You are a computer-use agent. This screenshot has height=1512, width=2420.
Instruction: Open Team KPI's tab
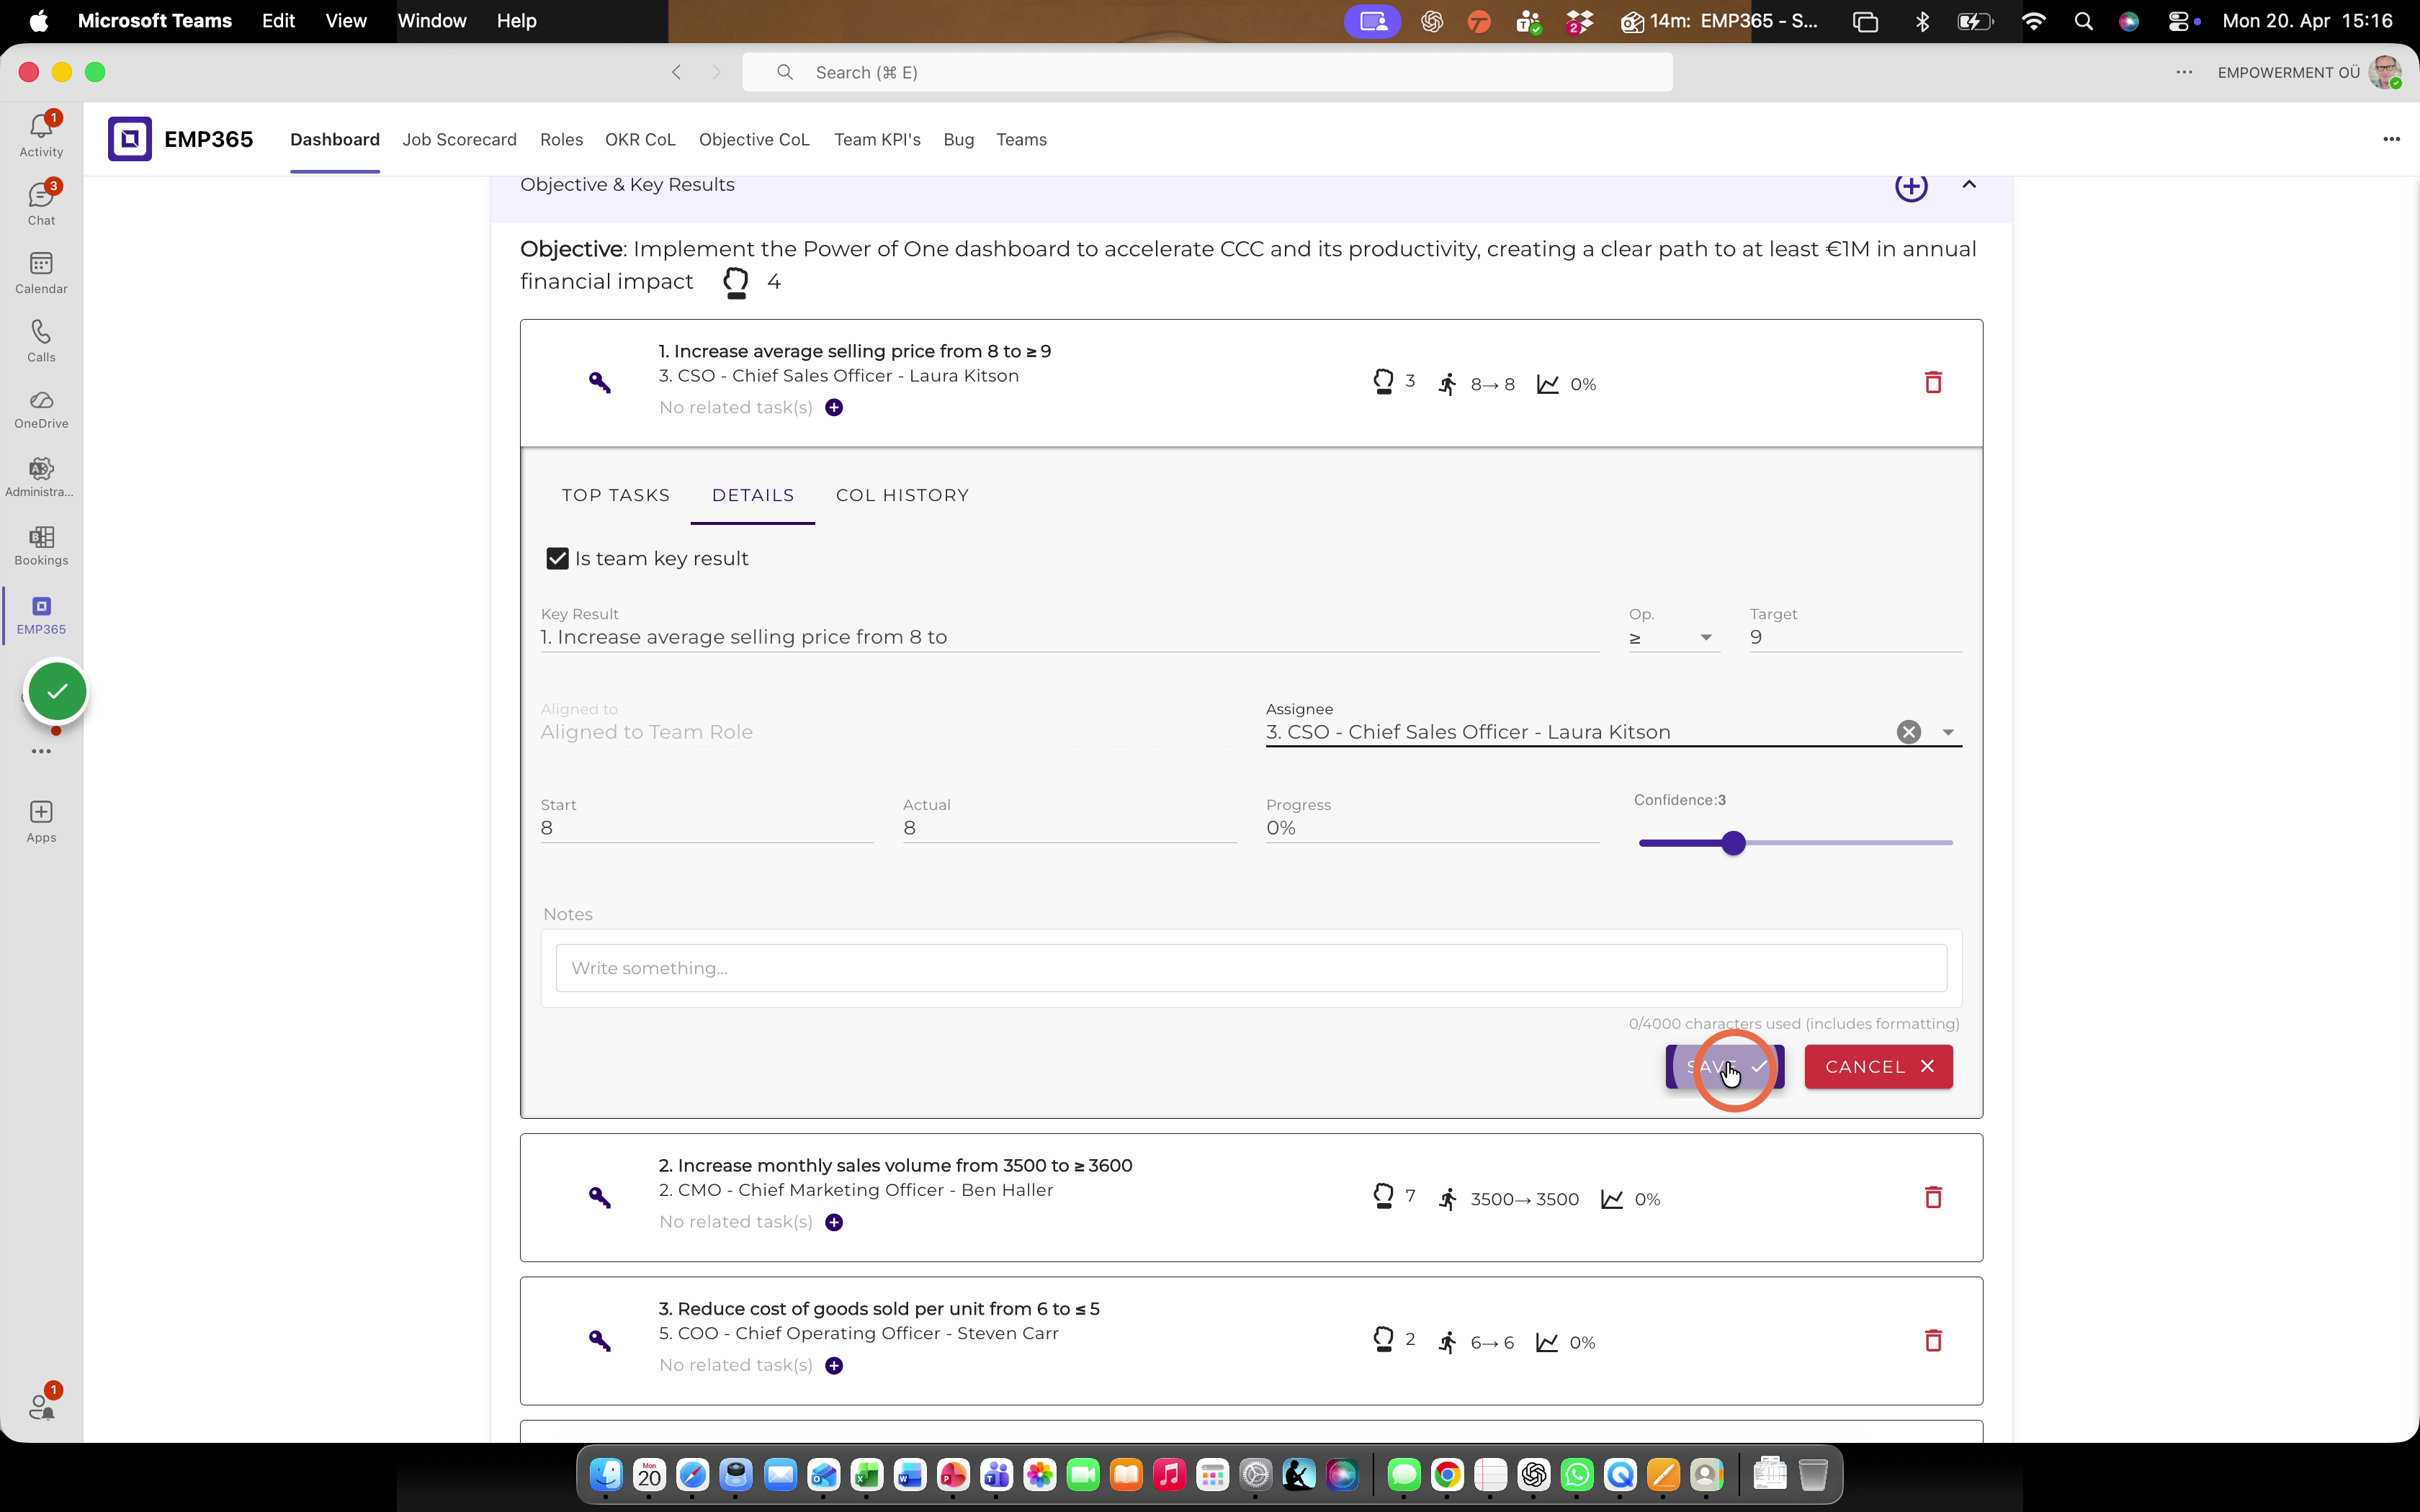tap(877, 139)
